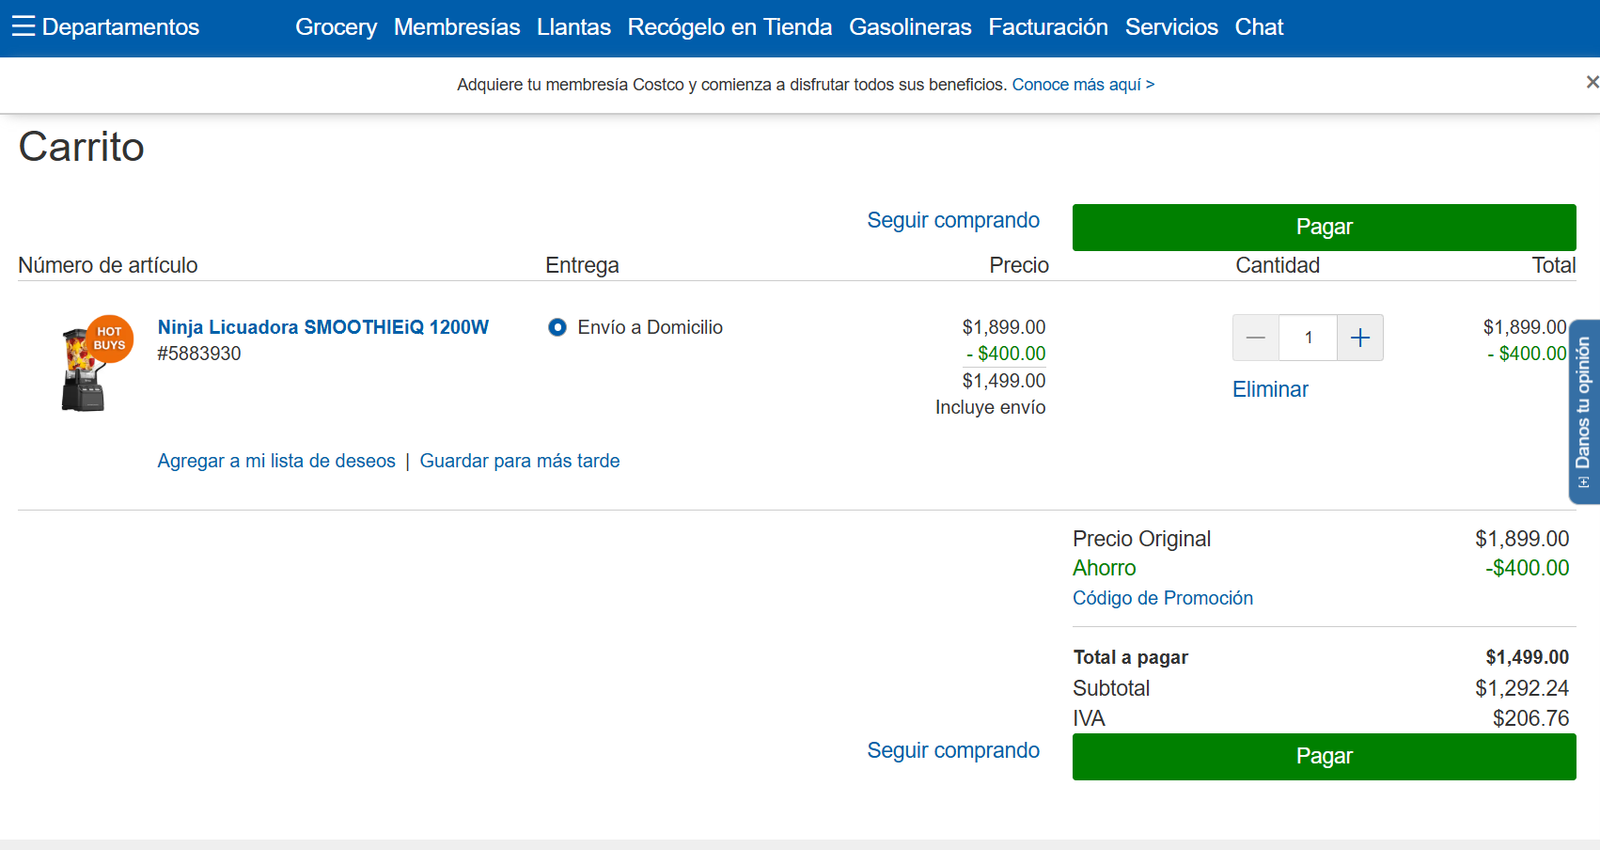The width and height of the screenshot is (1600, 850).
Task: Open the Departamentos hamburger menu
Action: tap(105, 27)
